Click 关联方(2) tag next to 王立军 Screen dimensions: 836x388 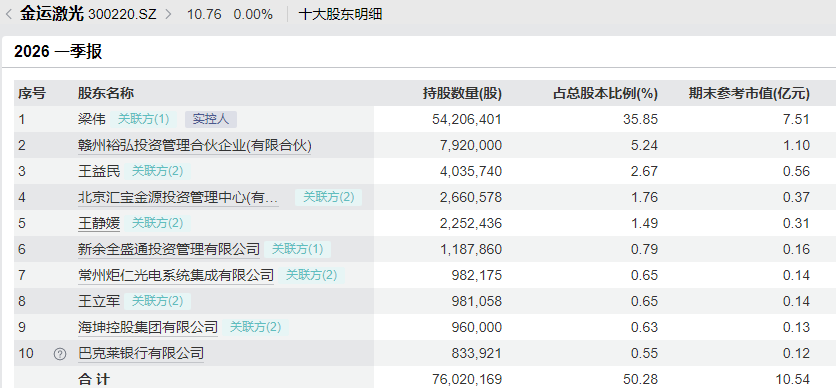pos(158,301)
